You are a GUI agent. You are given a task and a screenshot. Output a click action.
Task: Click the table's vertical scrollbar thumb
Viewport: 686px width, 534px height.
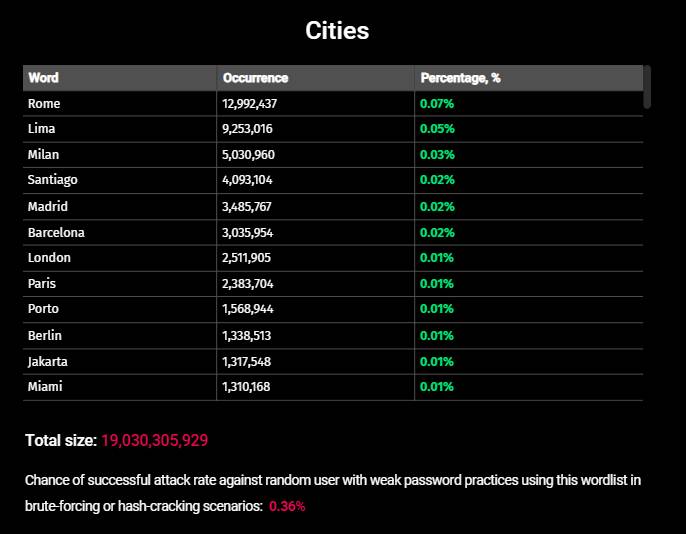point(647,87)
